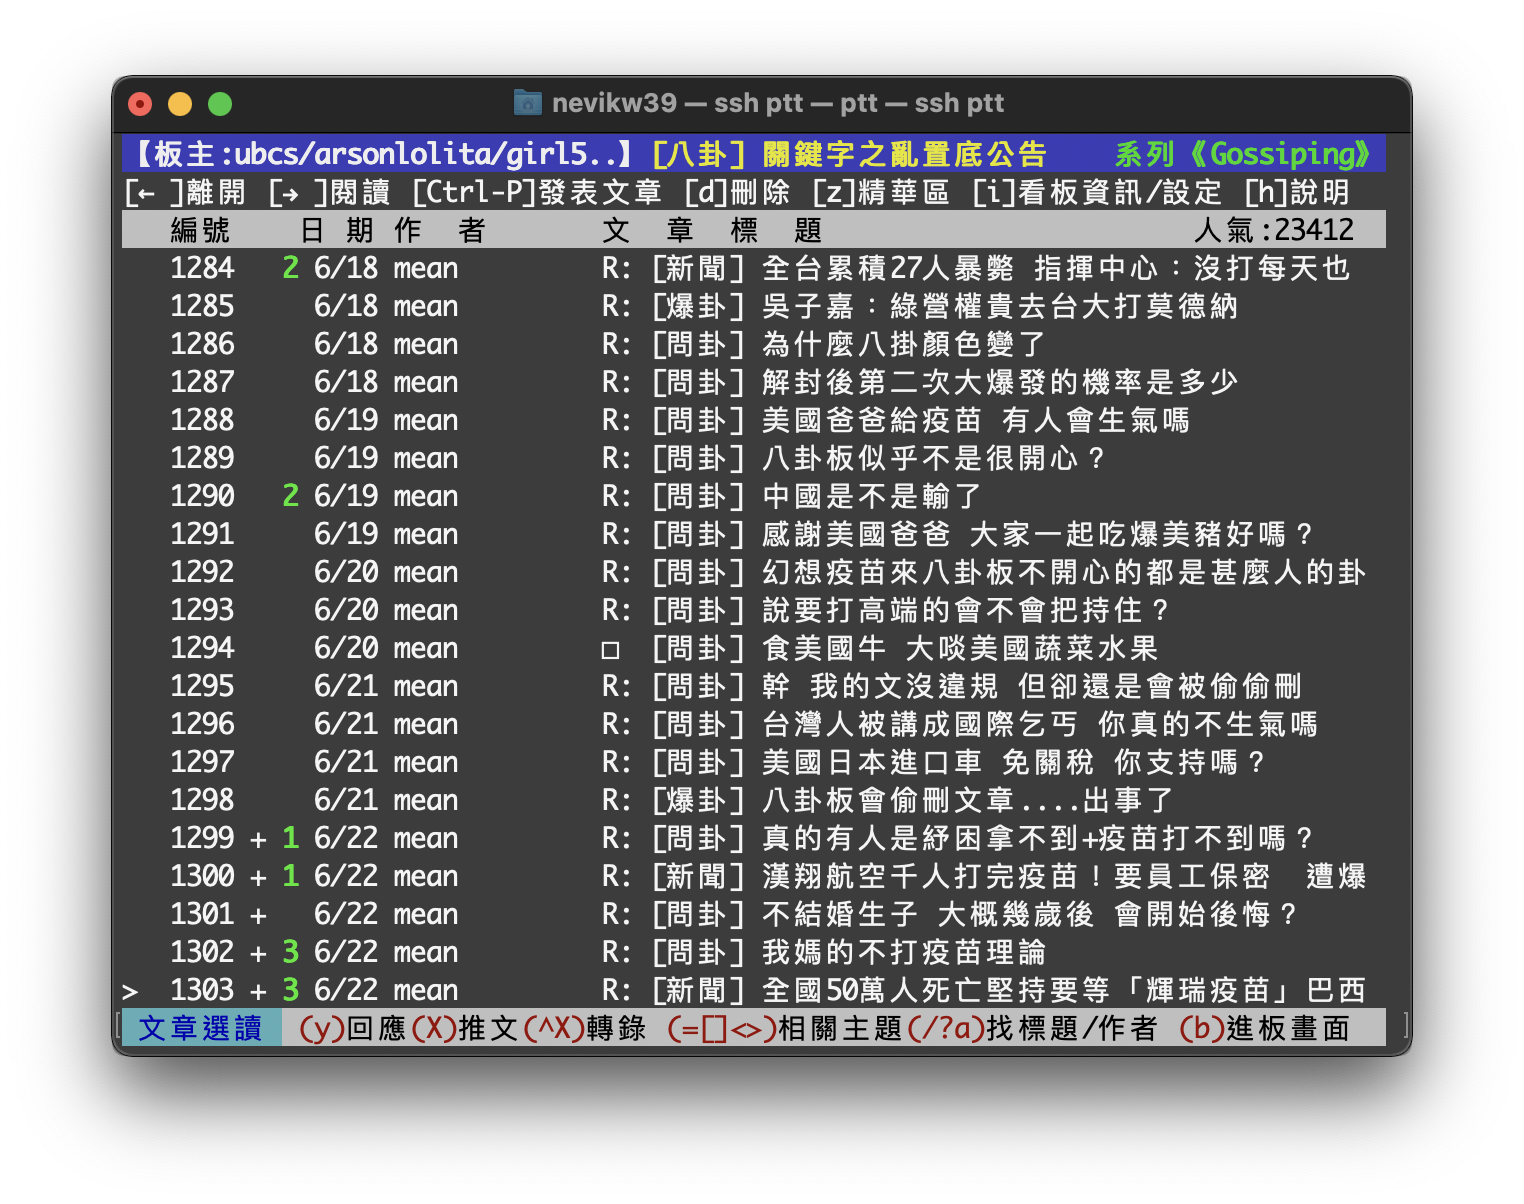This screenshot has height=1204, width=1524.
Task: Open article 1287 解封後第二次大爆發
Action: (754, 382)
